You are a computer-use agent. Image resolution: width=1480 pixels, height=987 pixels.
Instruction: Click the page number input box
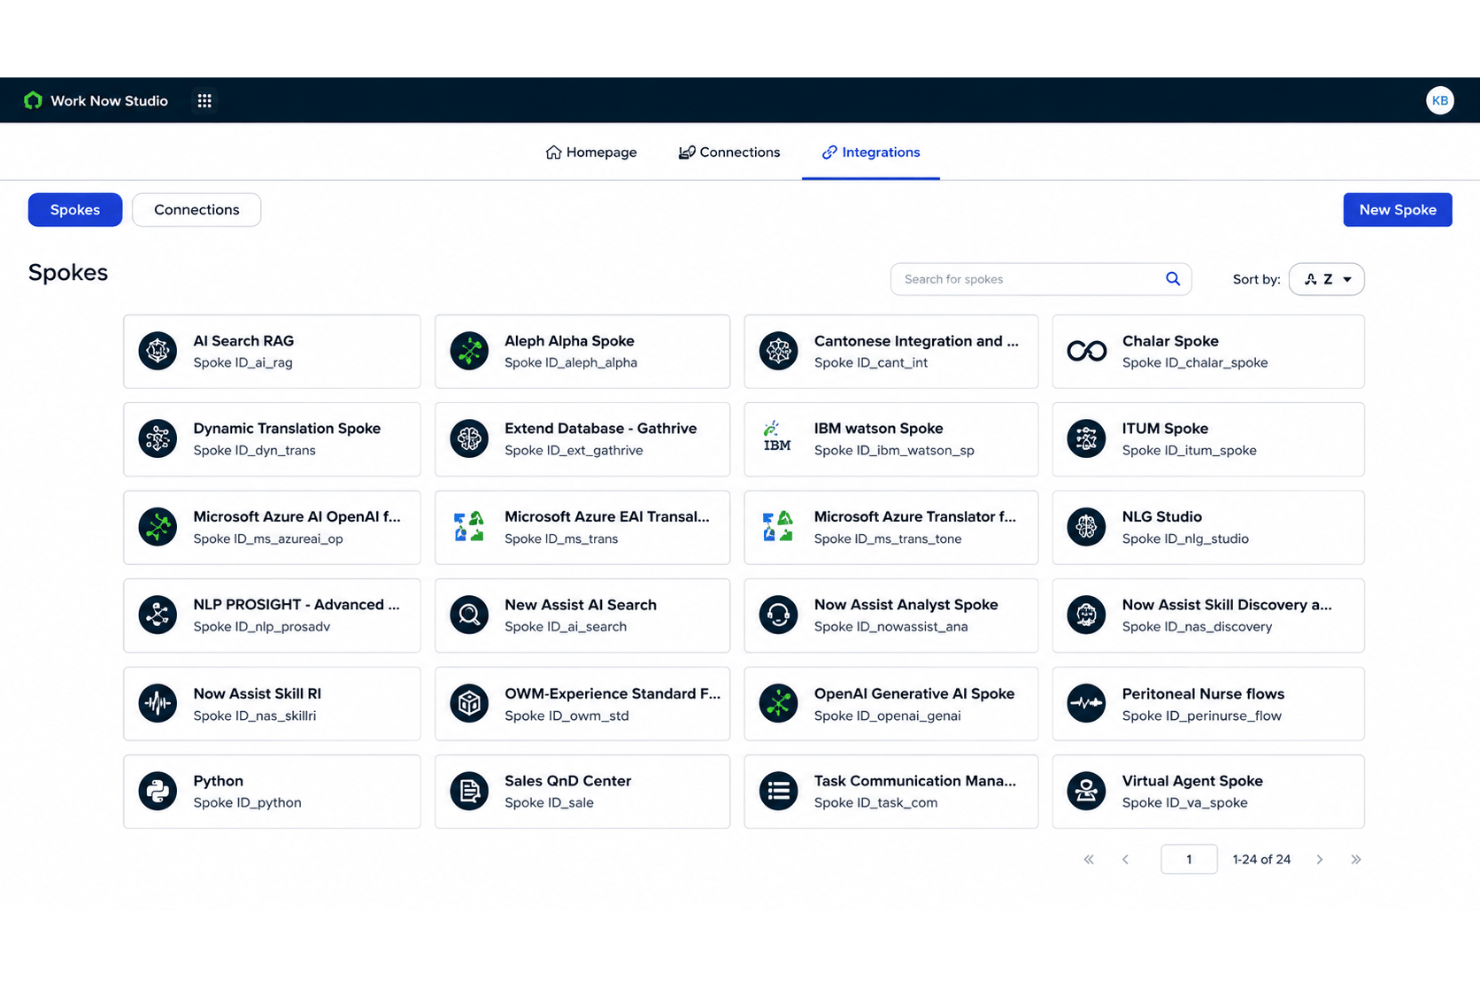point(1188,859)
